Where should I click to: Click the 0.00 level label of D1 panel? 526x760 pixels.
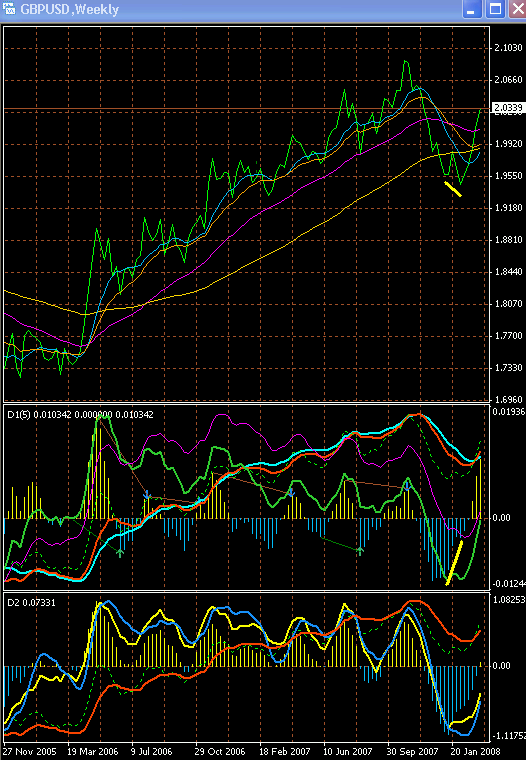(502, 518)
